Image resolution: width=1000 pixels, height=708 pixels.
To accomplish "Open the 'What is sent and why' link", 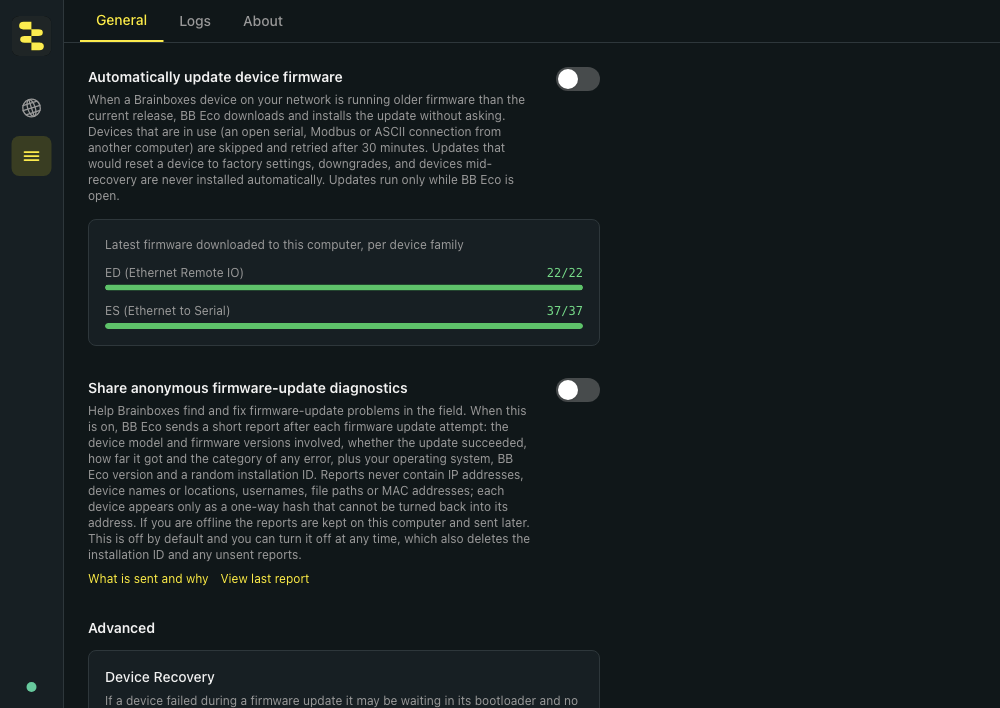I will click(x=148, y=579).
